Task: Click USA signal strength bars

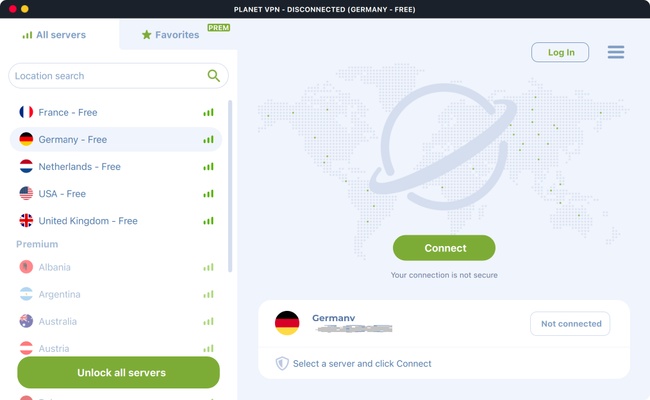Action: 209,194
